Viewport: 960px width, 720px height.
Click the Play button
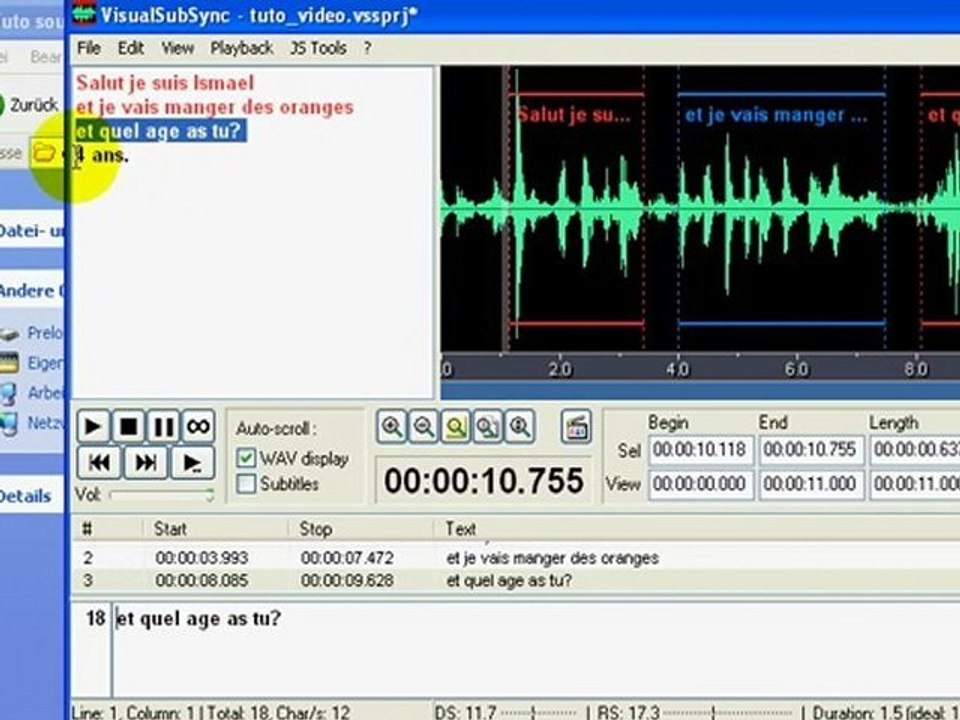[93, 426]
